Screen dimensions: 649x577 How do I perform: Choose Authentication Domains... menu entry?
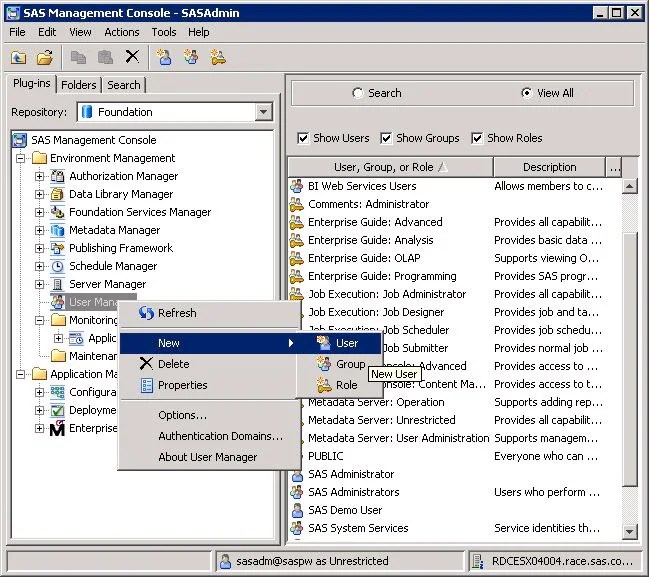[x=209, y=436]
